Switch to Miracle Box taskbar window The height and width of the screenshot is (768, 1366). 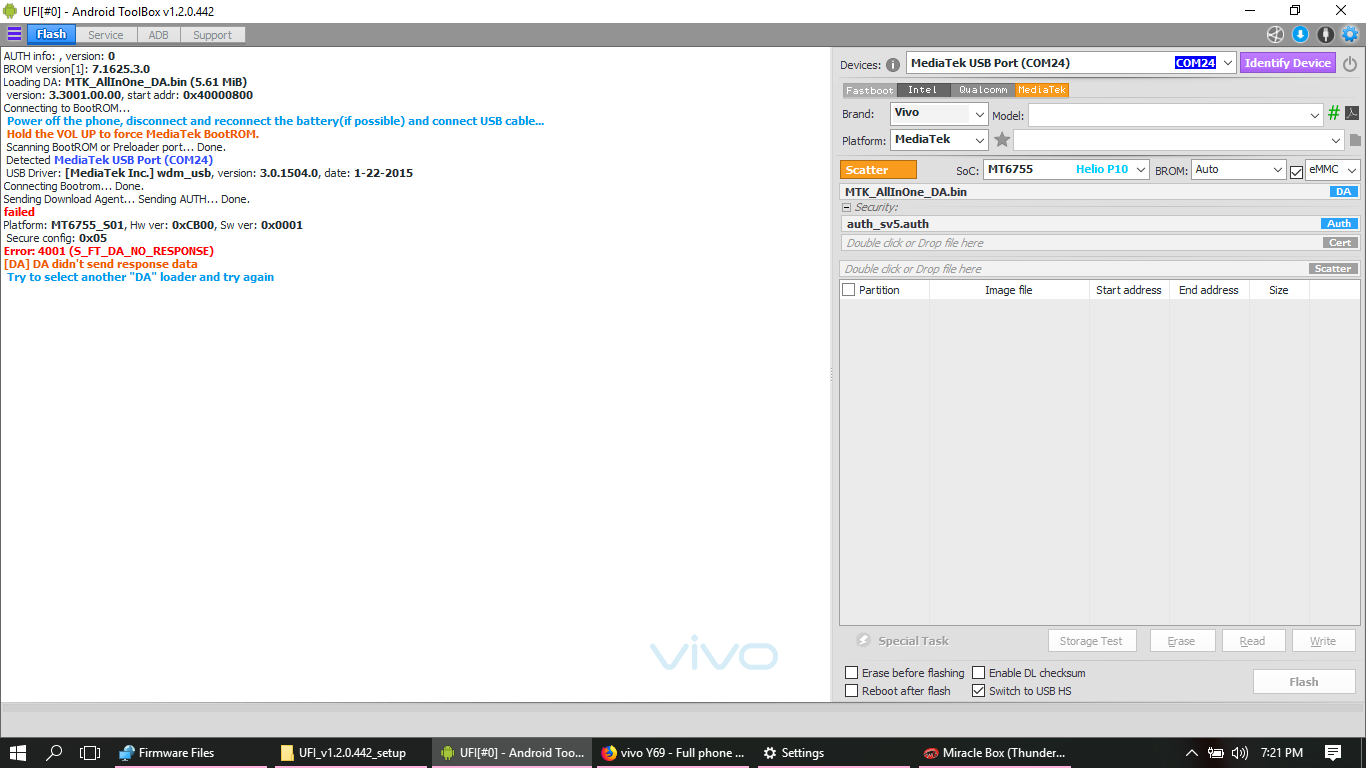[993, 753]
